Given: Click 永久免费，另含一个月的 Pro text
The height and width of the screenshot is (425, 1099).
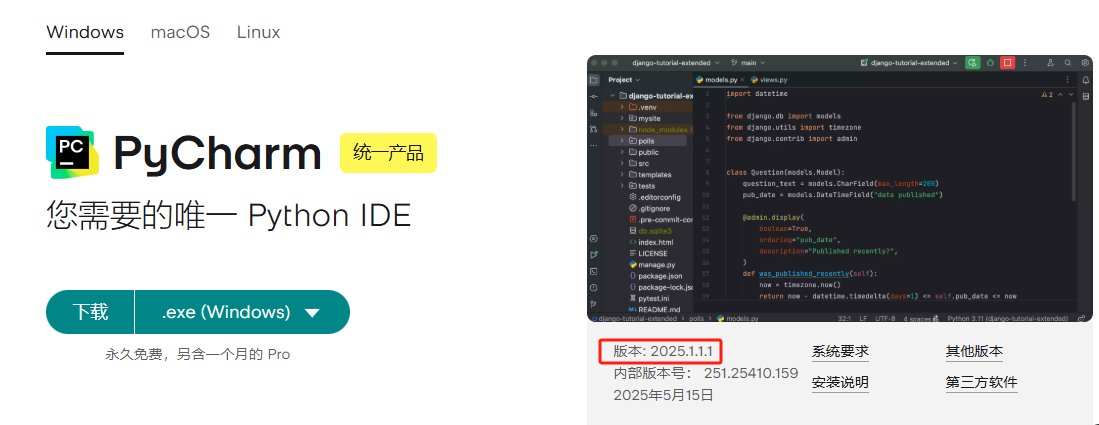Looking at the screenshot, I should point(198,354).
